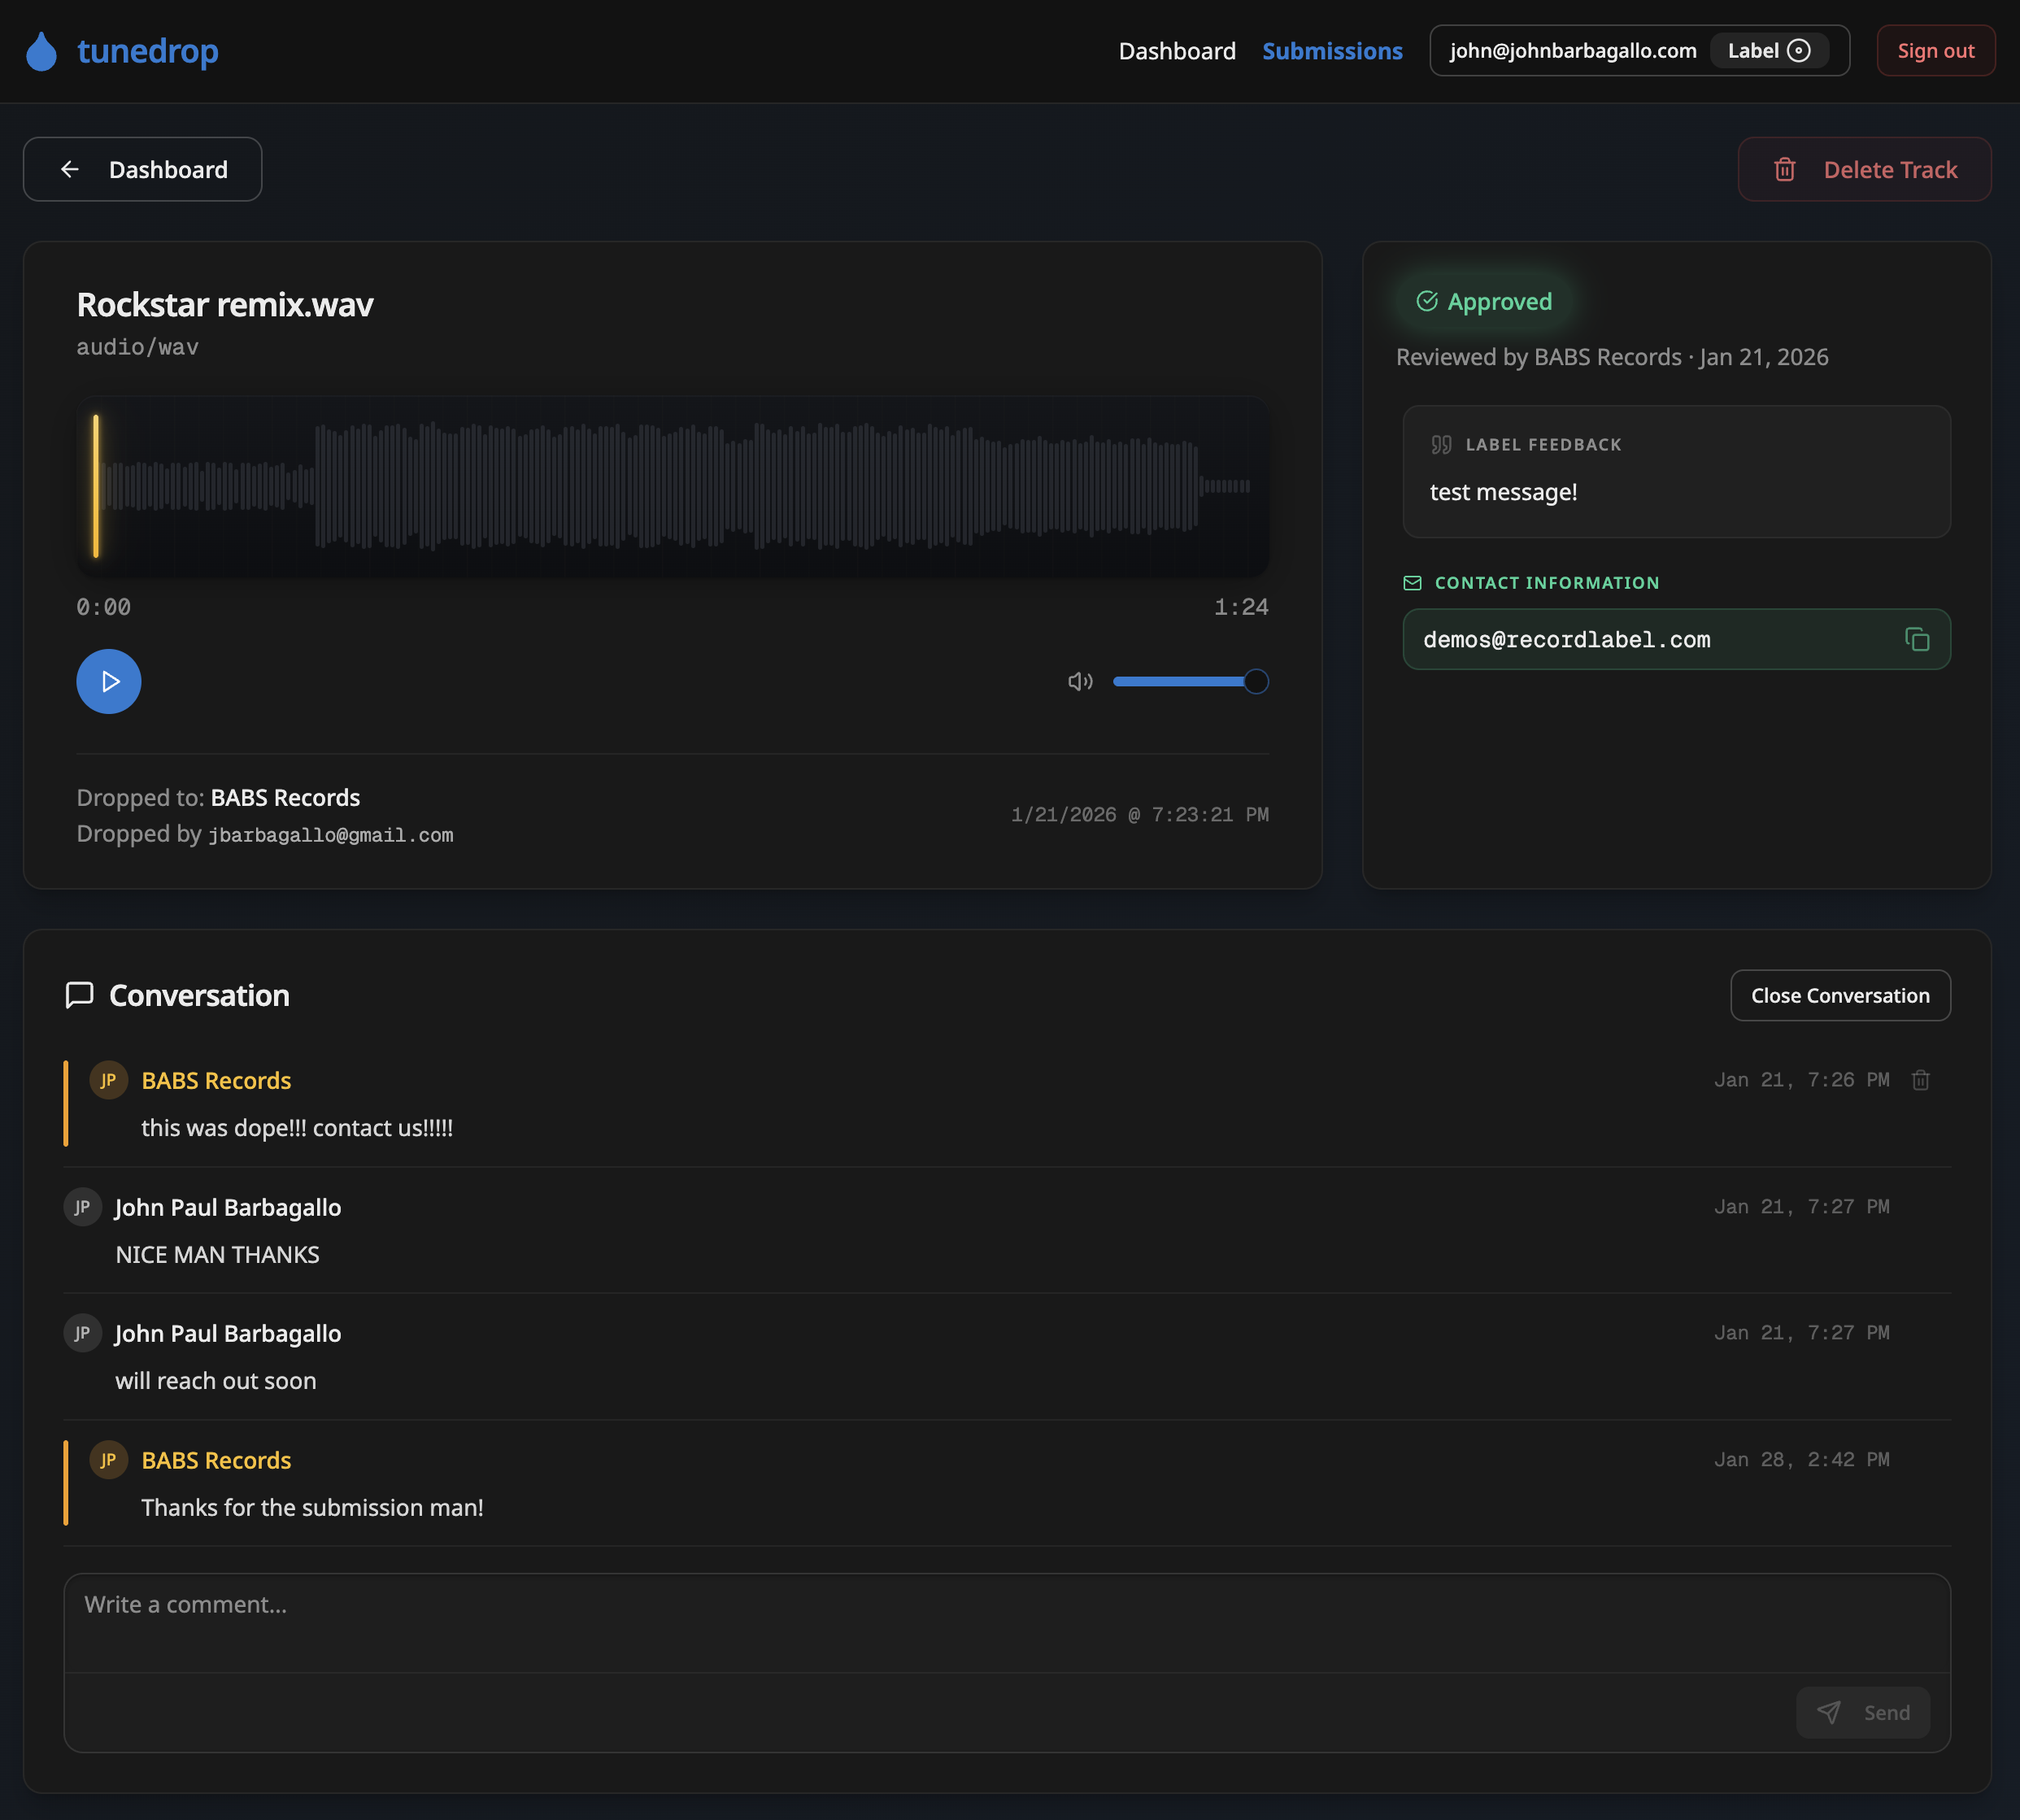The height and width of the screenshot is (1820, 2020).
Task: Click the Delete Track button
Action: (x=1864, y=170)
